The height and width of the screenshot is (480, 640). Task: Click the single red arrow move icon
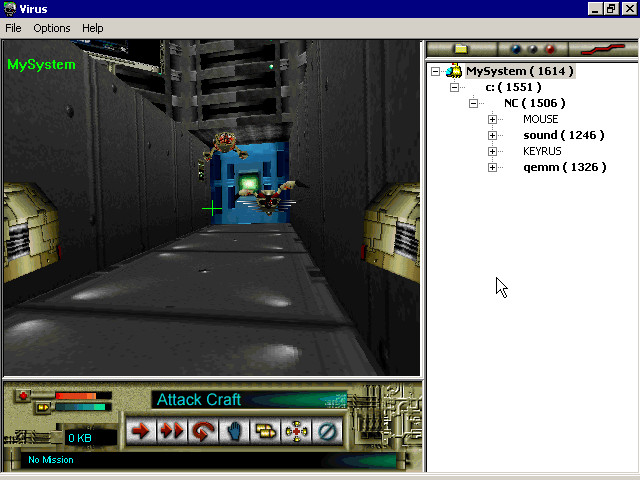click(x=141, y=431)
